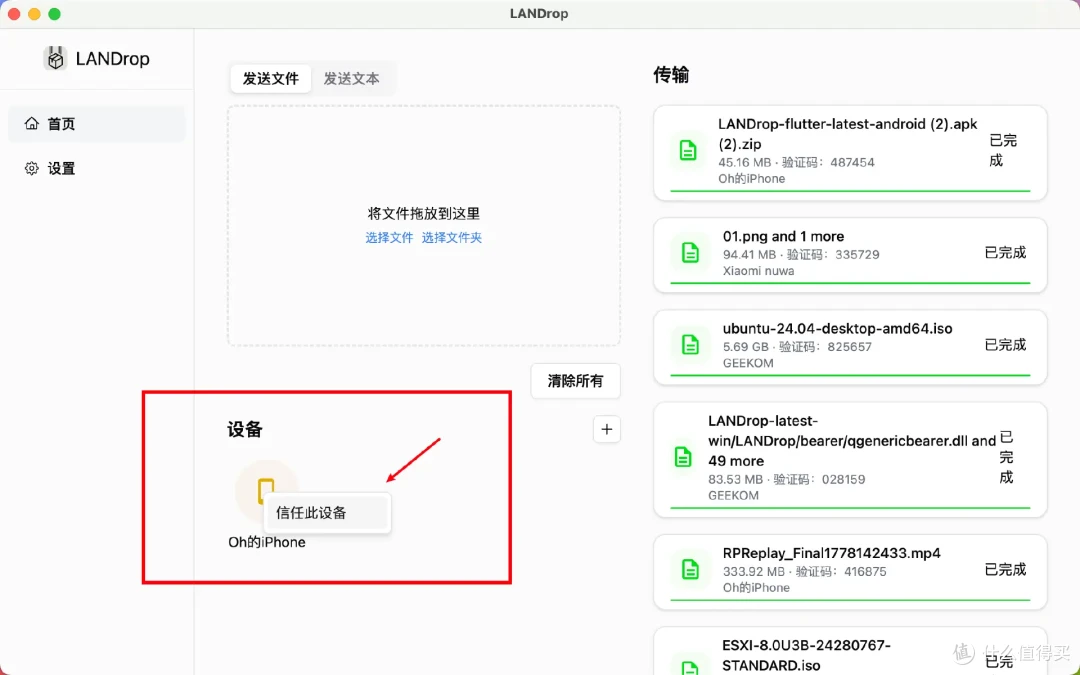This screenshot has height=675, width=1080.
Task: Click the 94.41 MB 验证码 335729 text
Action: pos(801,254)
